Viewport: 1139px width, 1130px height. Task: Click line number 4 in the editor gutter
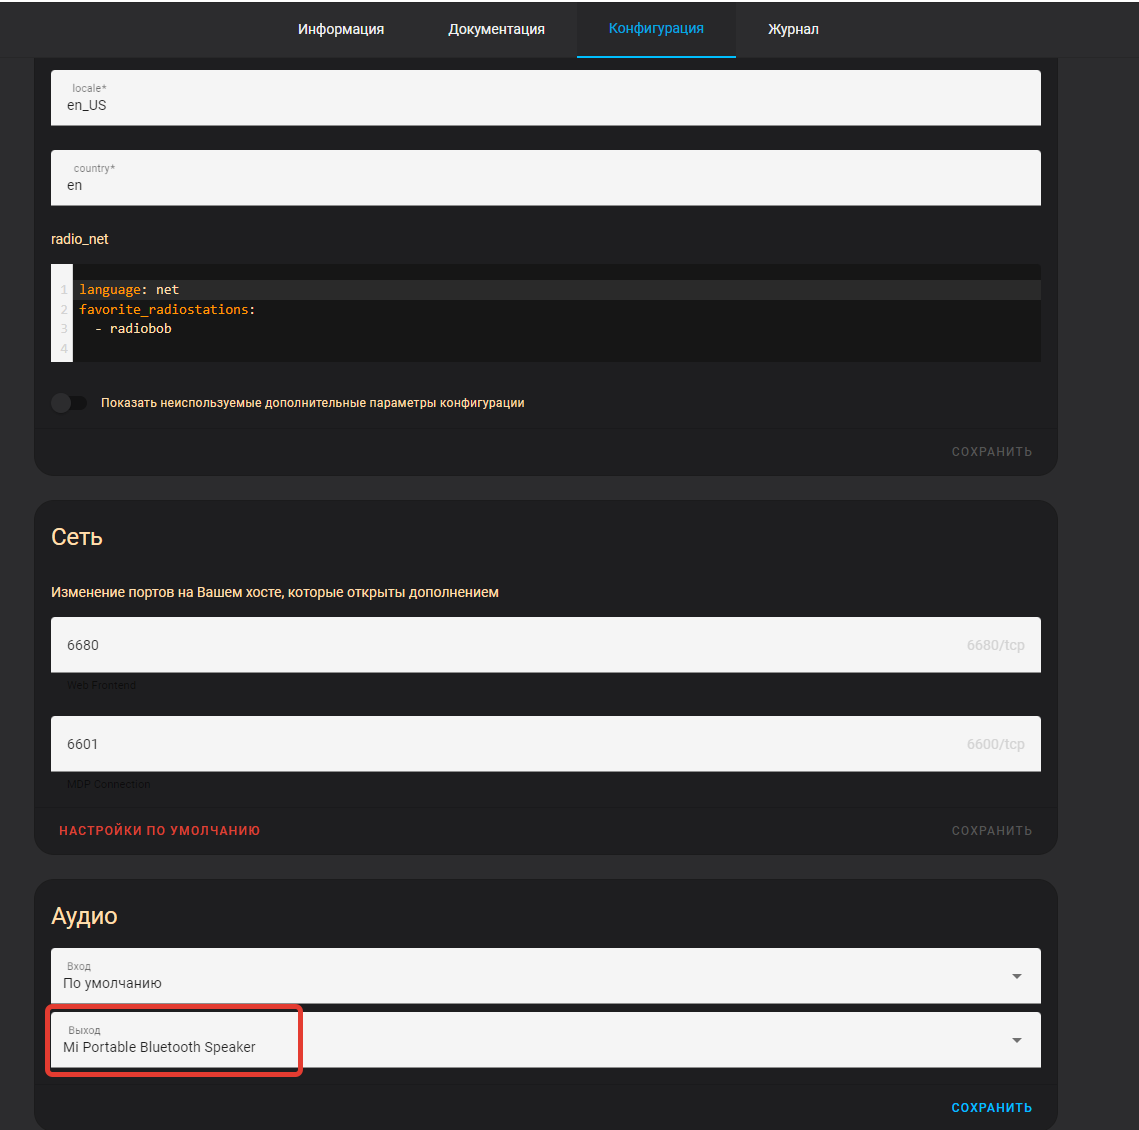click(x=62, y=347)
